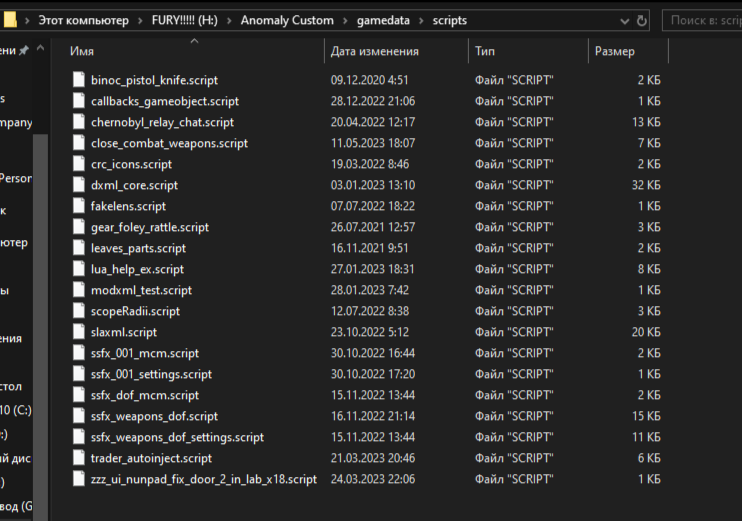This screenshot has width=742, height=521.
Task: Click the 10 (C:) drive in navigation pane
Action: (16, 410)
